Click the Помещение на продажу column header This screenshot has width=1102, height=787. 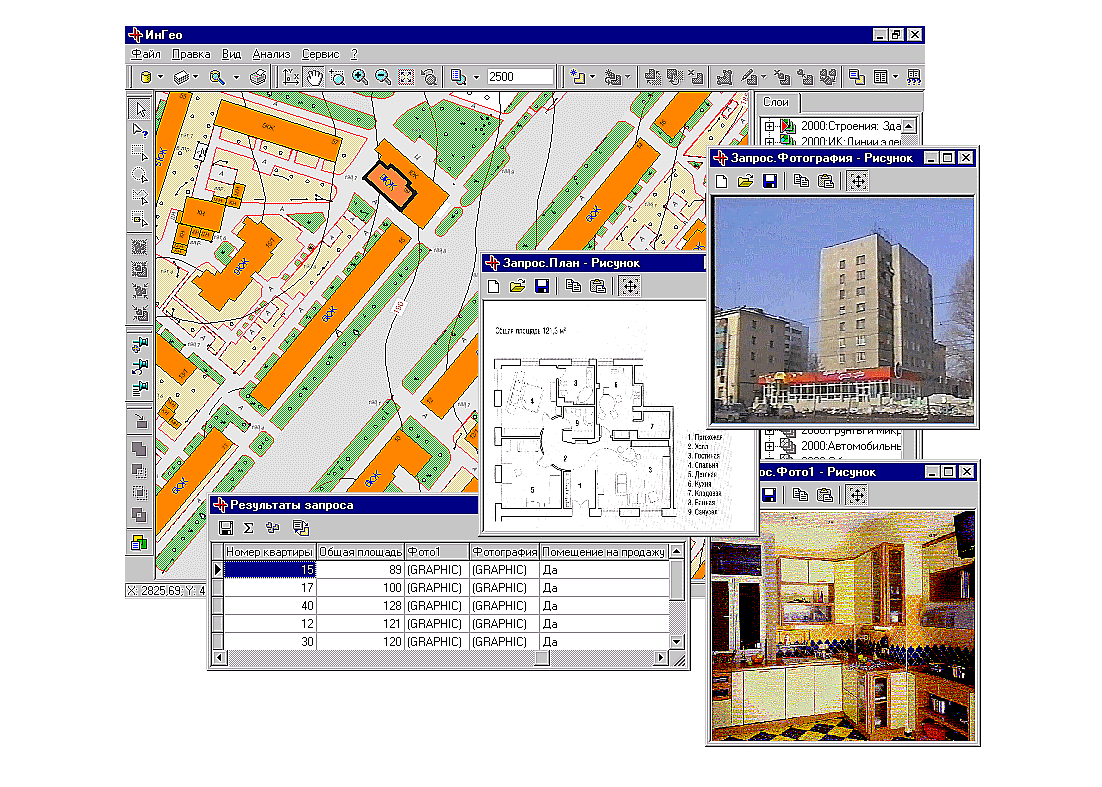[603, 552]
